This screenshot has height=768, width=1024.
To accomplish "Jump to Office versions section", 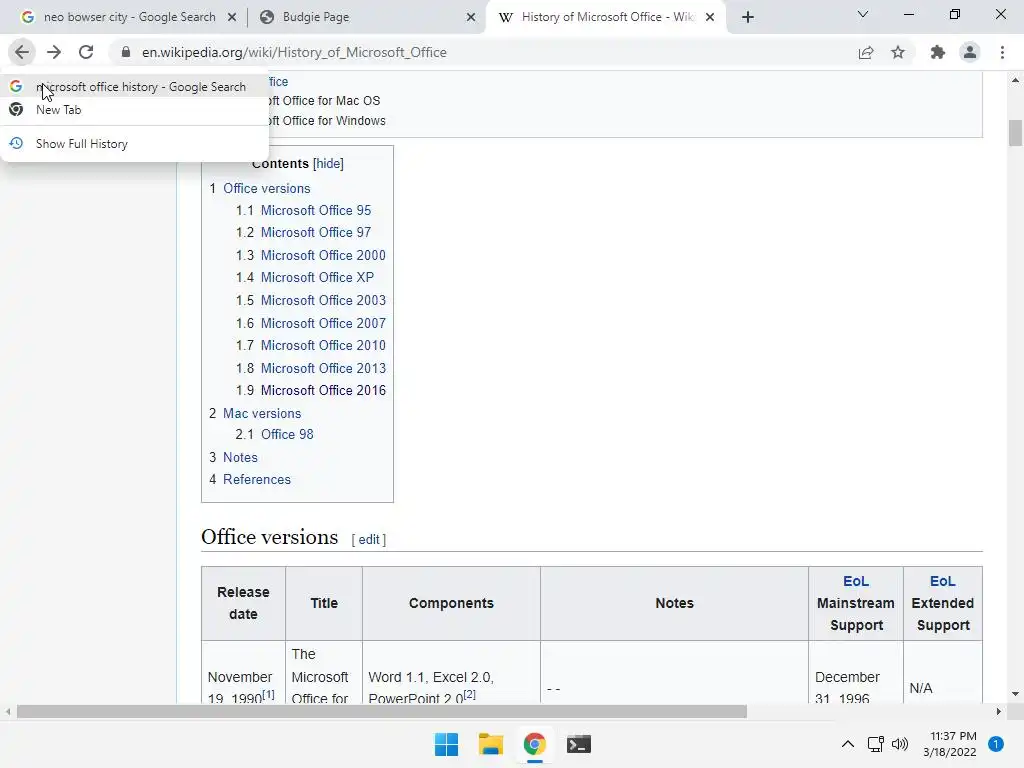I will [266, 188].
